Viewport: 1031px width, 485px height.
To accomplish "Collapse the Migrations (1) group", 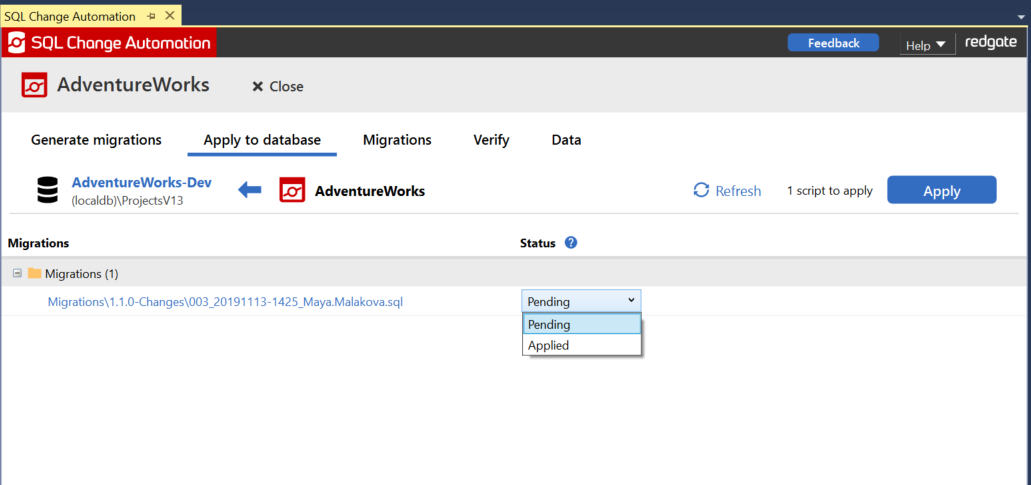I will 17,273.
